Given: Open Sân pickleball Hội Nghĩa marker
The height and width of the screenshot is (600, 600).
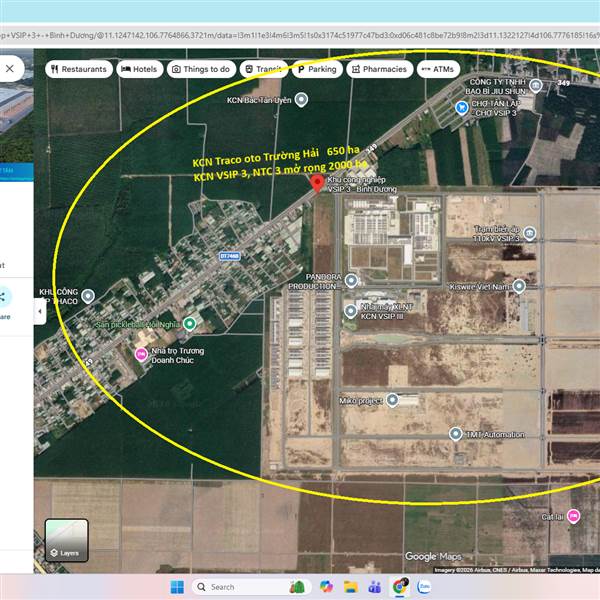Looking at the screenshot, I should 189,324.
